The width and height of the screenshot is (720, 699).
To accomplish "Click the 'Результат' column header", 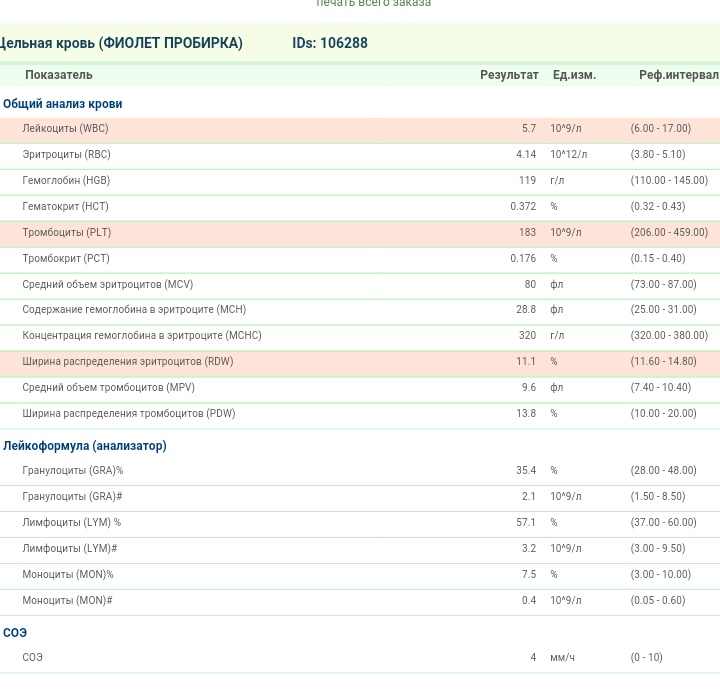I will point(509,75).
